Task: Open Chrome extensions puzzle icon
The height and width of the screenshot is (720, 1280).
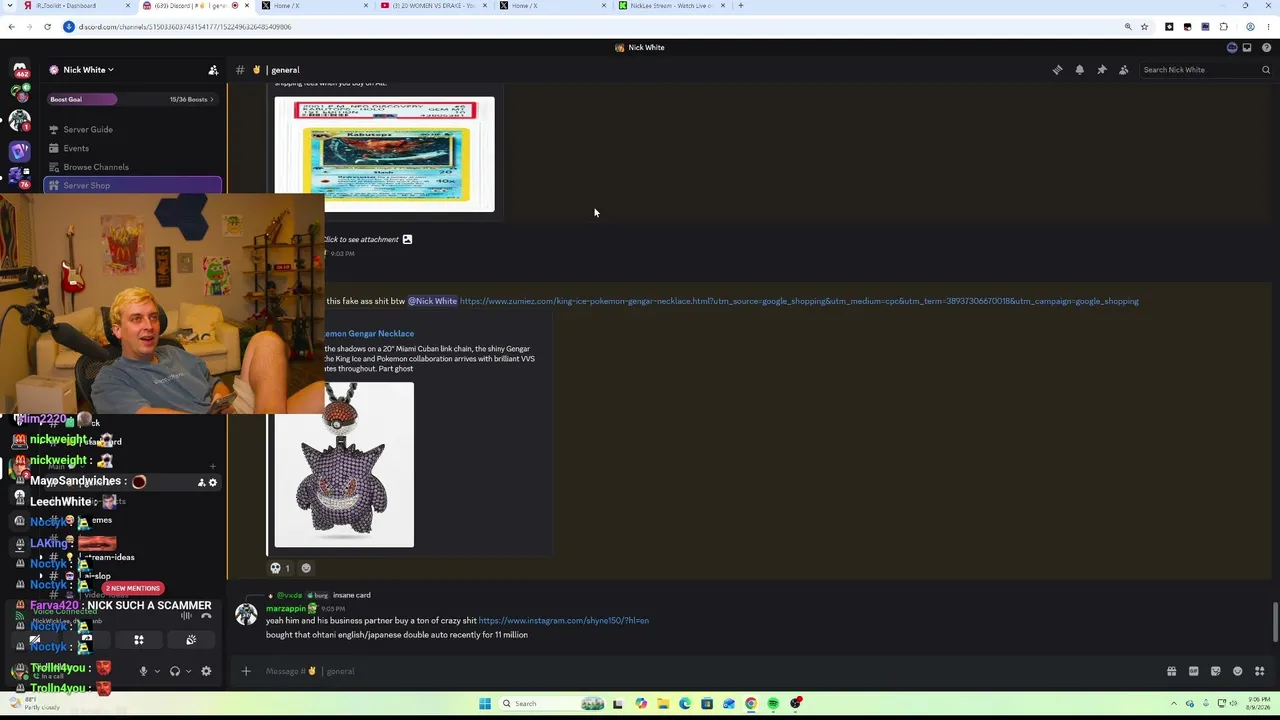Action: tap(1223, 27)
